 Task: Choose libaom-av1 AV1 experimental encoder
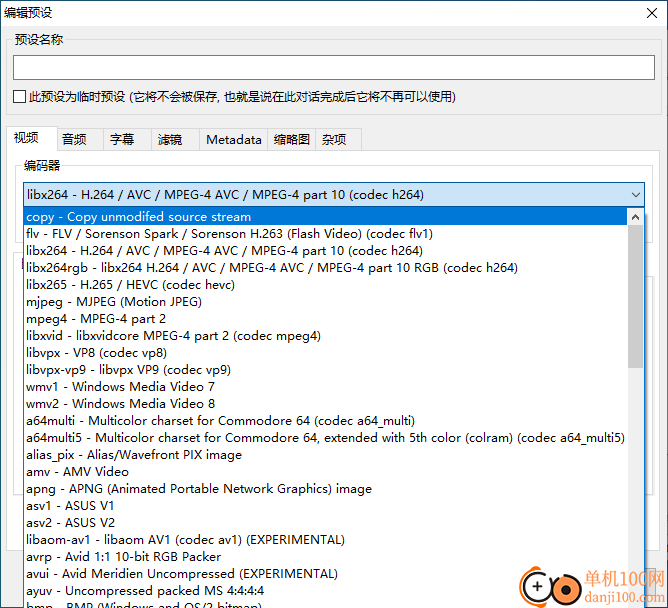click(325, 540)
